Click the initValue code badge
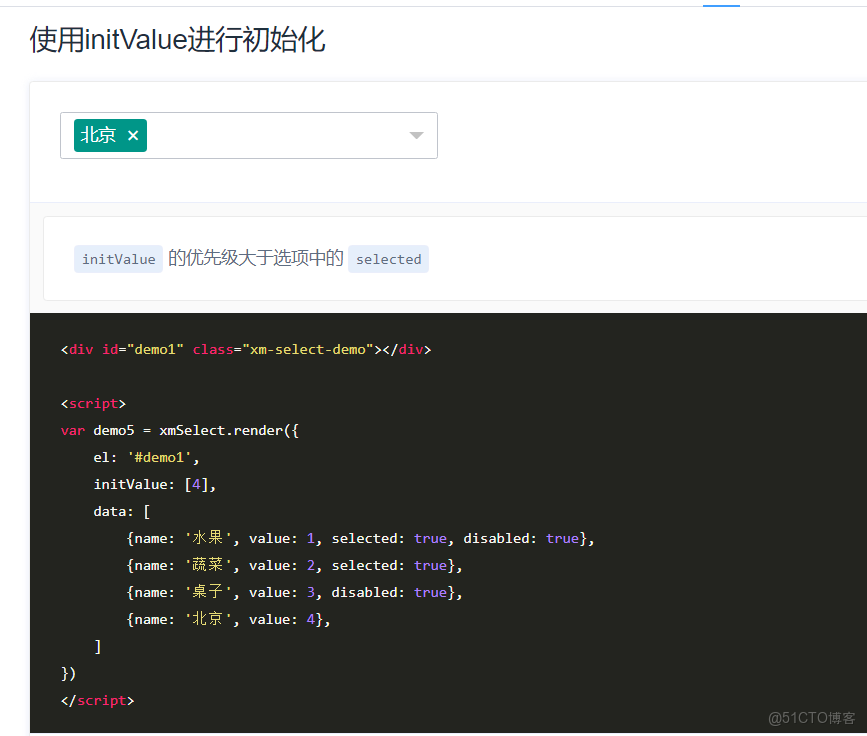Image resolution: width=867 pixels, height=736 pixels. tap(118, 259)
